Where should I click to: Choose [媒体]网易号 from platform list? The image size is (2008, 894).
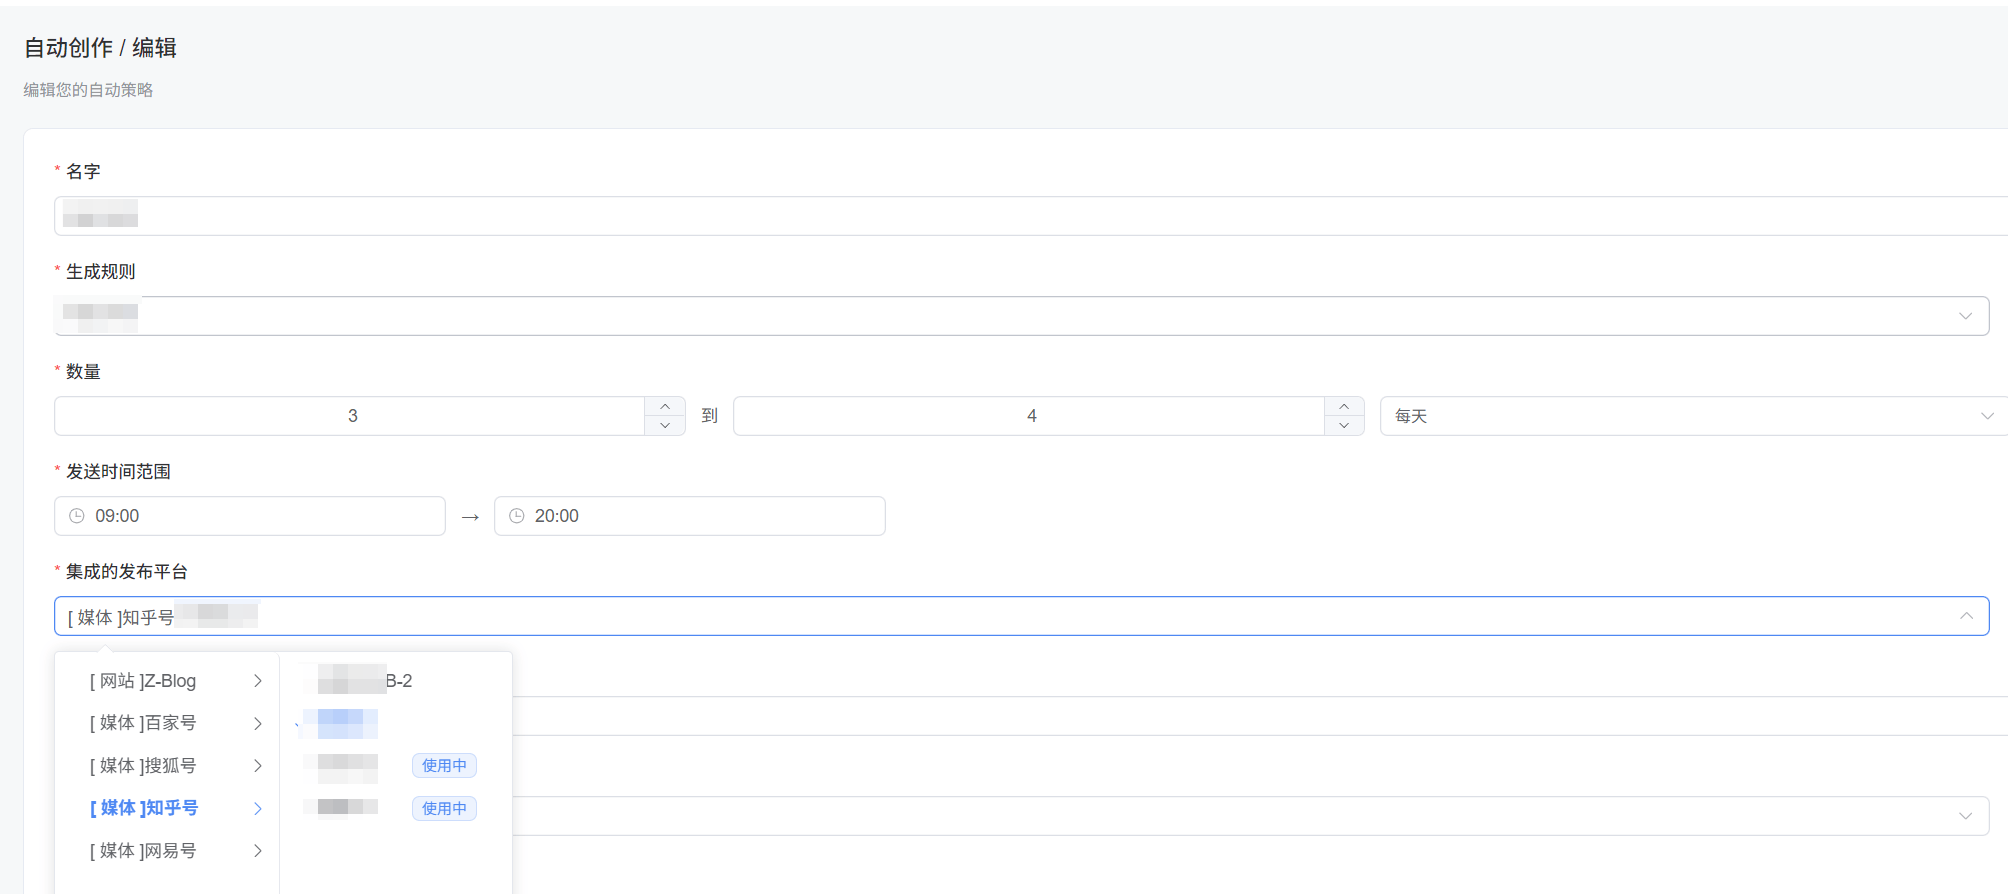144,851
